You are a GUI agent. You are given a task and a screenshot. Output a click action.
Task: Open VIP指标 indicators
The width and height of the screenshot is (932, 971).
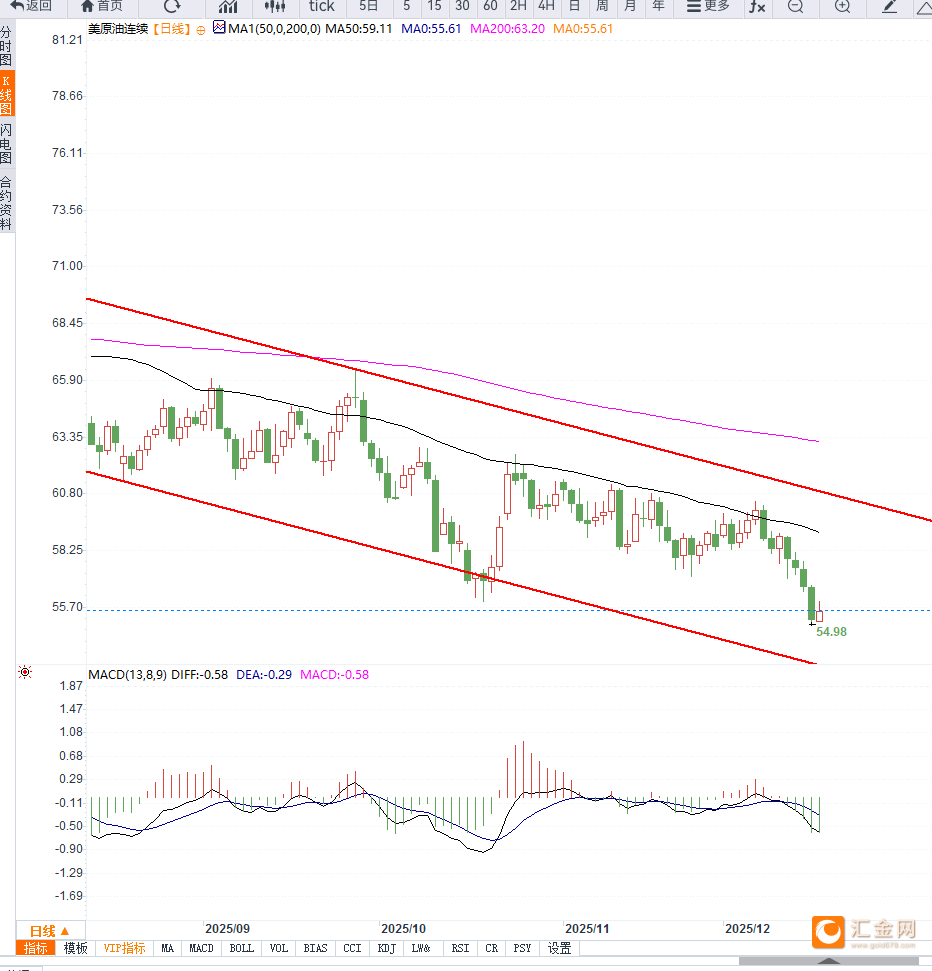124,948
